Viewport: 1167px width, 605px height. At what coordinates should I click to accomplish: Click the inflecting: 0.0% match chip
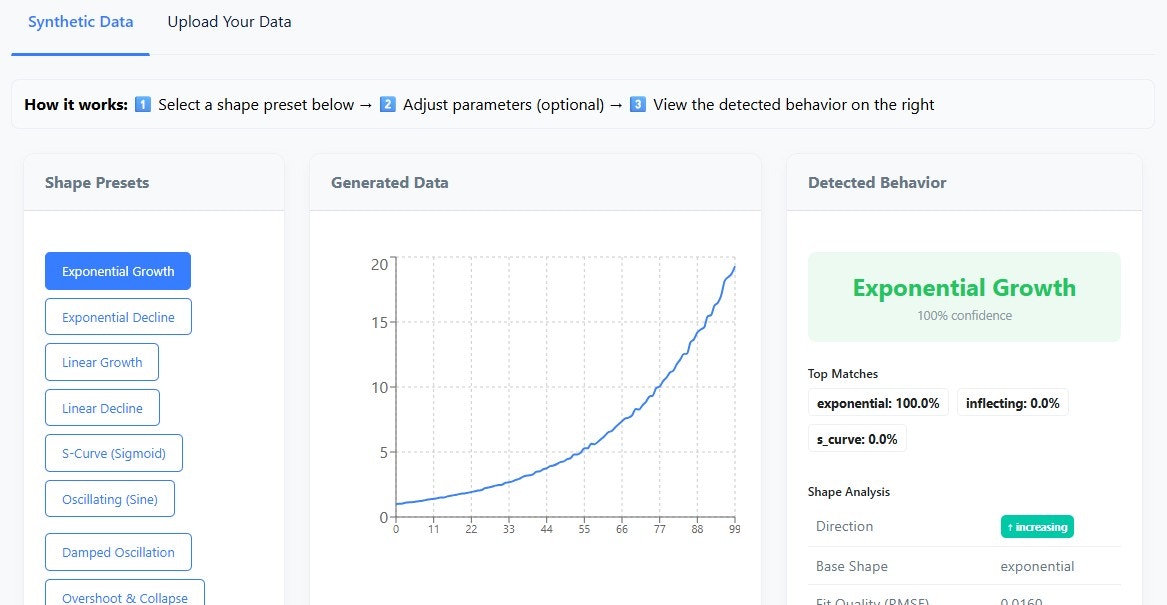coord(1013,402)
